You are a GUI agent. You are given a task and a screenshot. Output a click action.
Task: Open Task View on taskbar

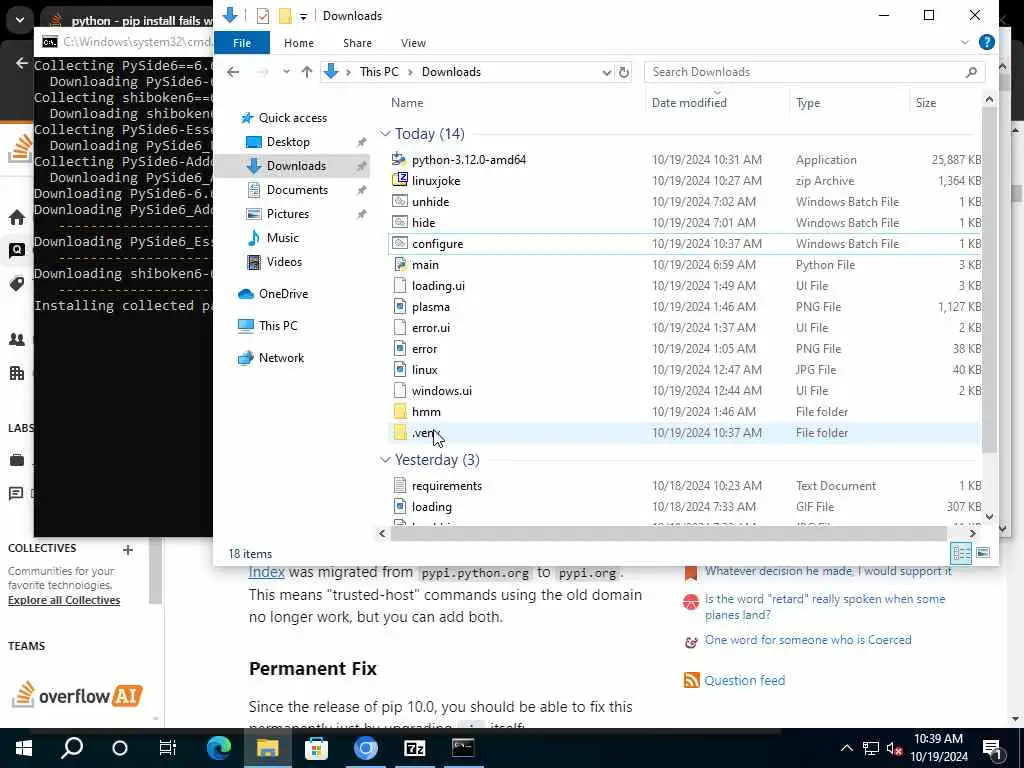(x=168, y=748)
